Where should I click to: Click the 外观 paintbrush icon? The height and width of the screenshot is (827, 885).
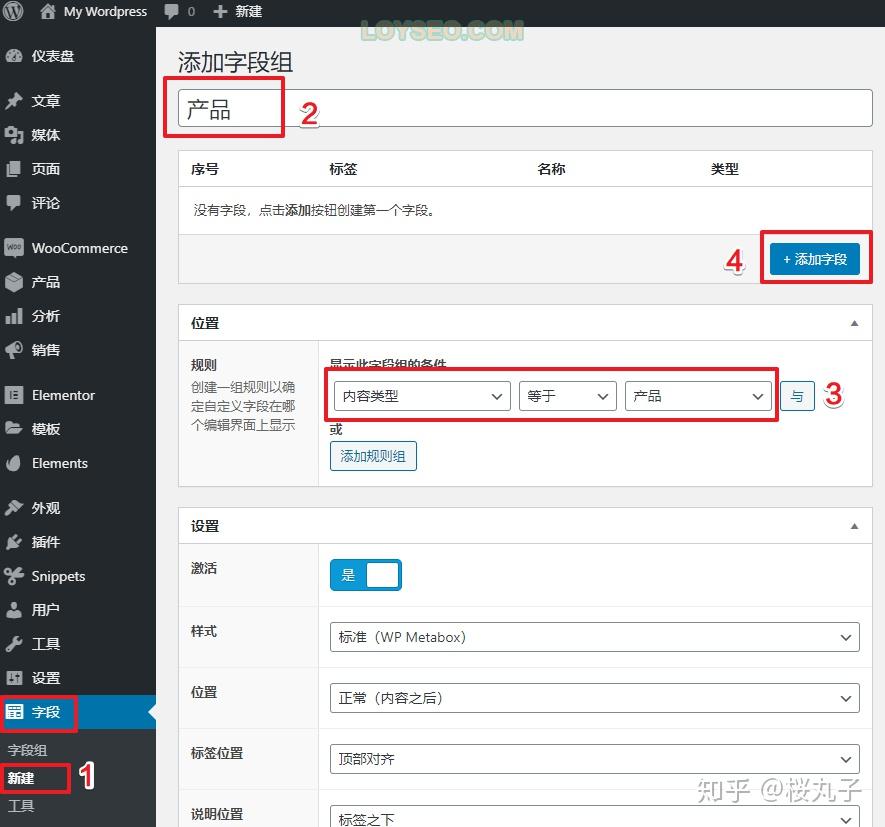coord(14,507)
